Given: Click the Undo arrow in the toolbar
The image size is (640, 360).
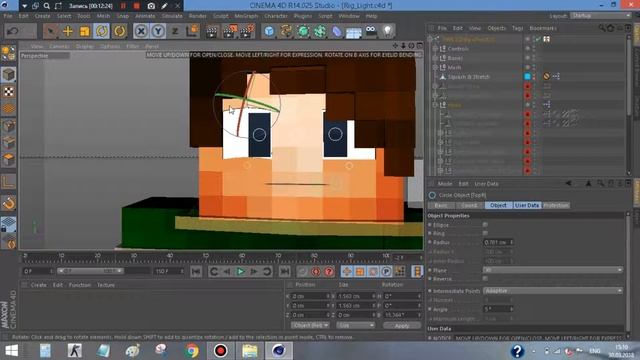Looking at the screenshot, I should pos(13,31).
